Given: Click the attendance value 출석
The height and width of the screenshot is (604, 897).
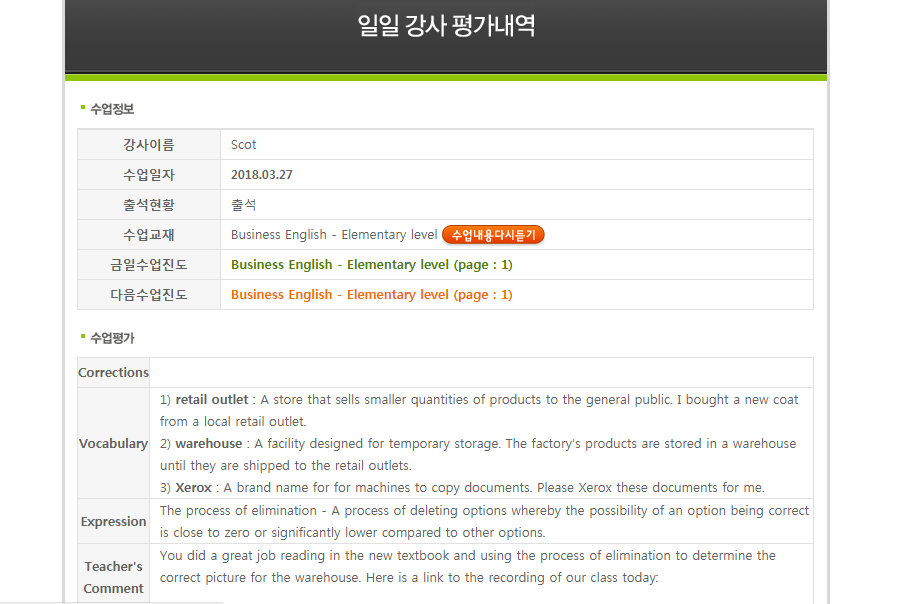Looking at the screenshot, I should pyautogui.click(x=243, y=205).
